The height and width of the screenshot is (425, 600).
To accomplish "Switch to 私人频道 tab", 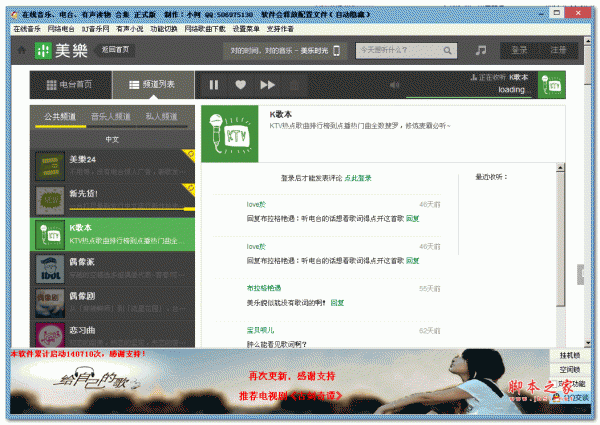I will [x=161, y=117].
